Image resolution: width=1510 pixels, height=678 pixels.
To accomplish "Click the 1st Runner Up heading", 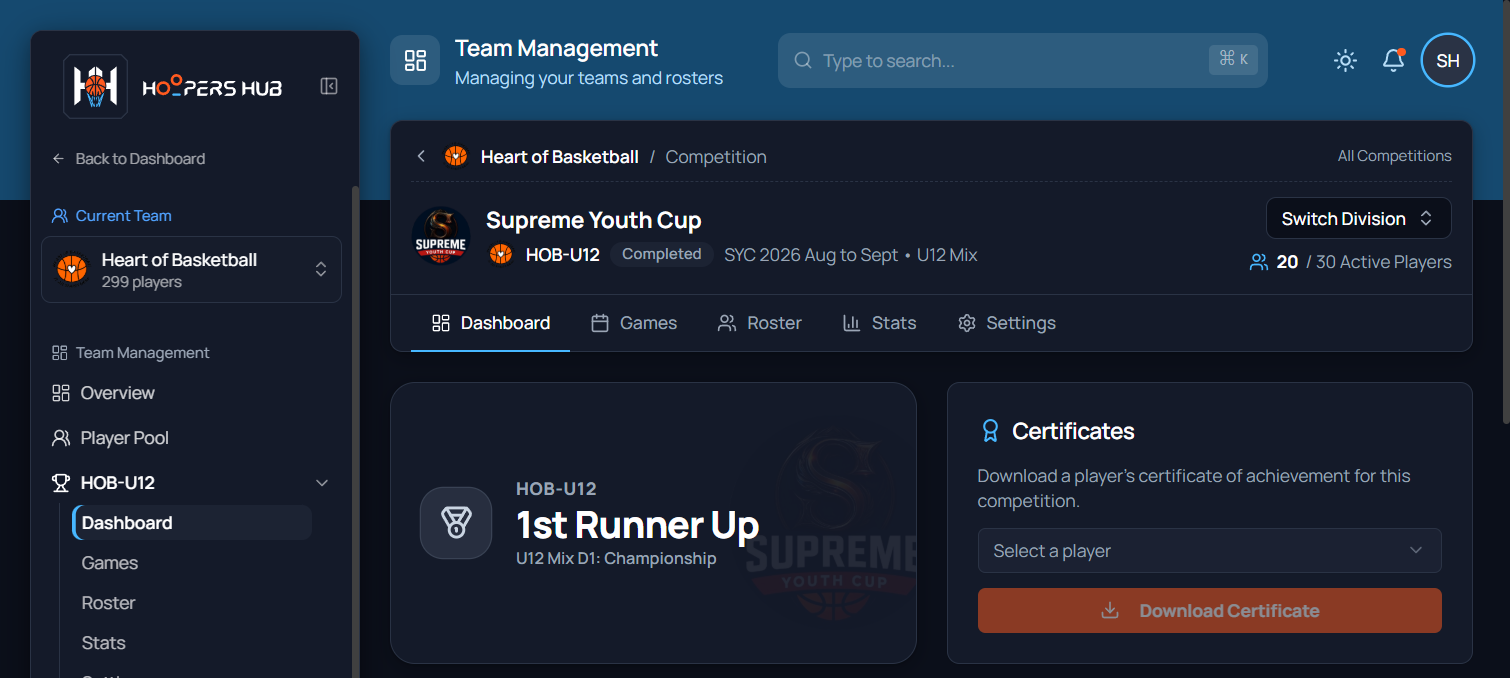I will click(637, 525).
